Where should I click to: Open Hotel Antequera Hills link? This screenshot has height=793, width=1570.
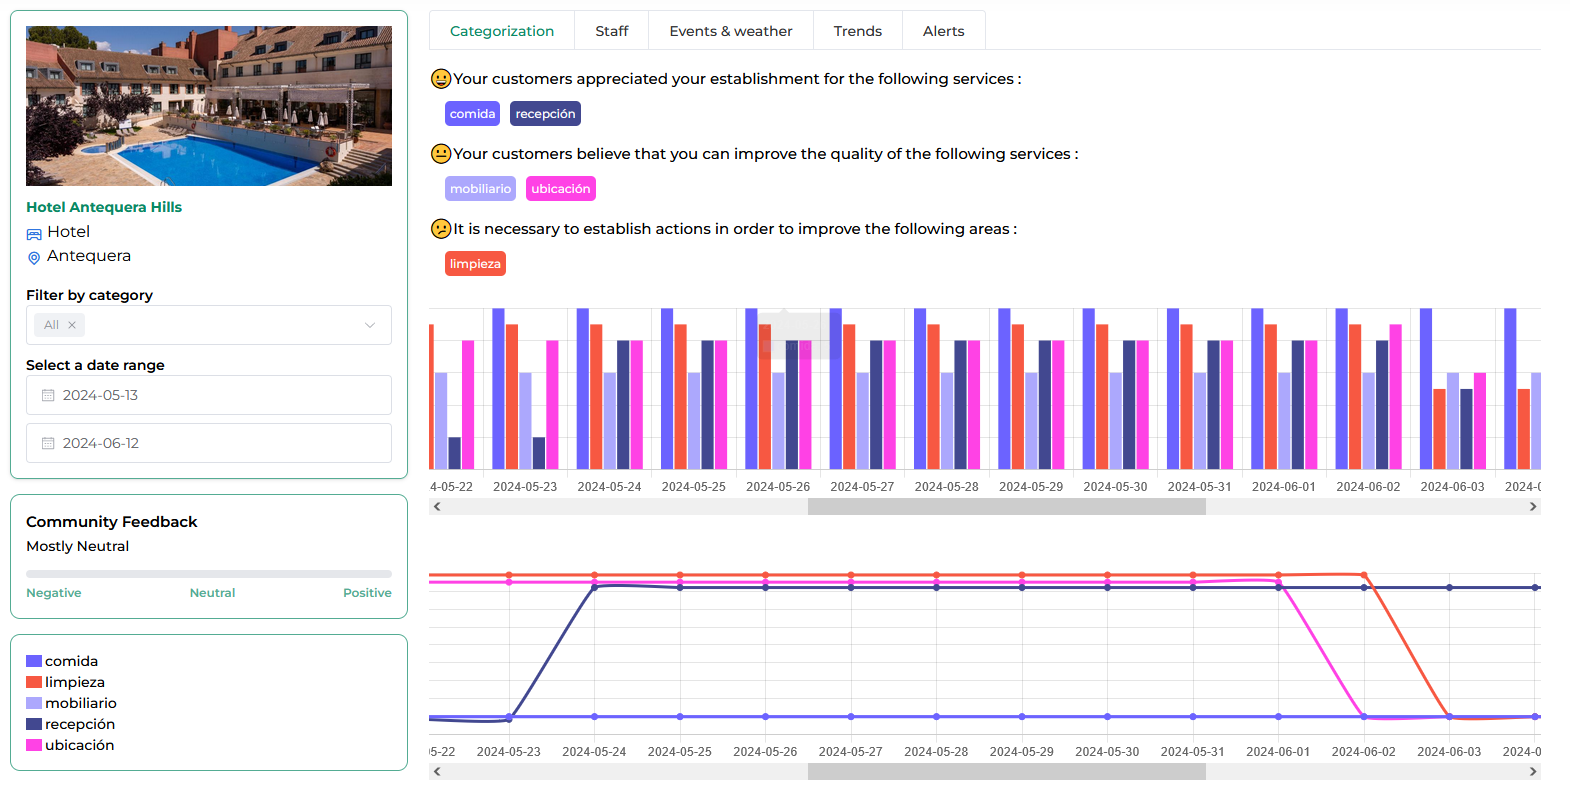coord(104,207)
